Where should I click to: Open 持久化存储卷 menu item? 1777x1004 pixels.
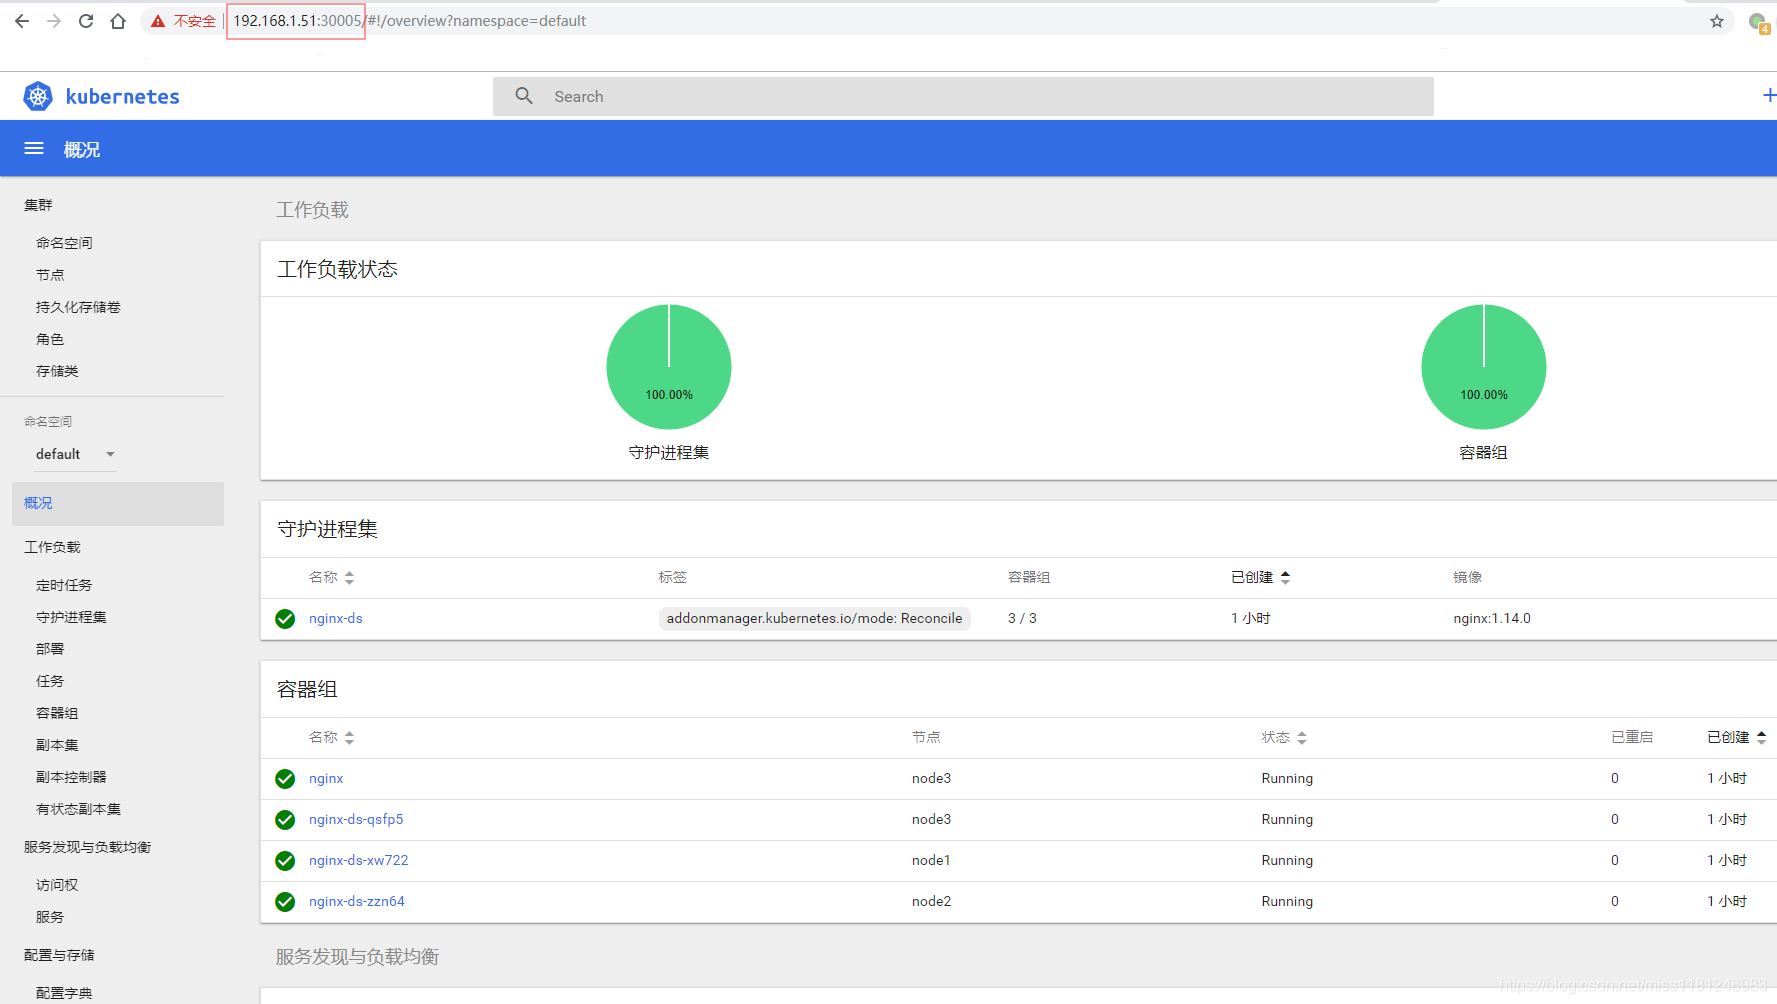pyautogui.click(x=78, y=307)
